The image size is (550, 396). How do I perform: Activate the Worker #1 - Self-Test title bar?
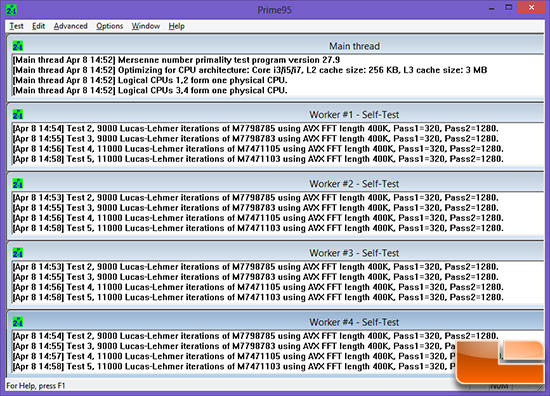[x=276, y=114]
